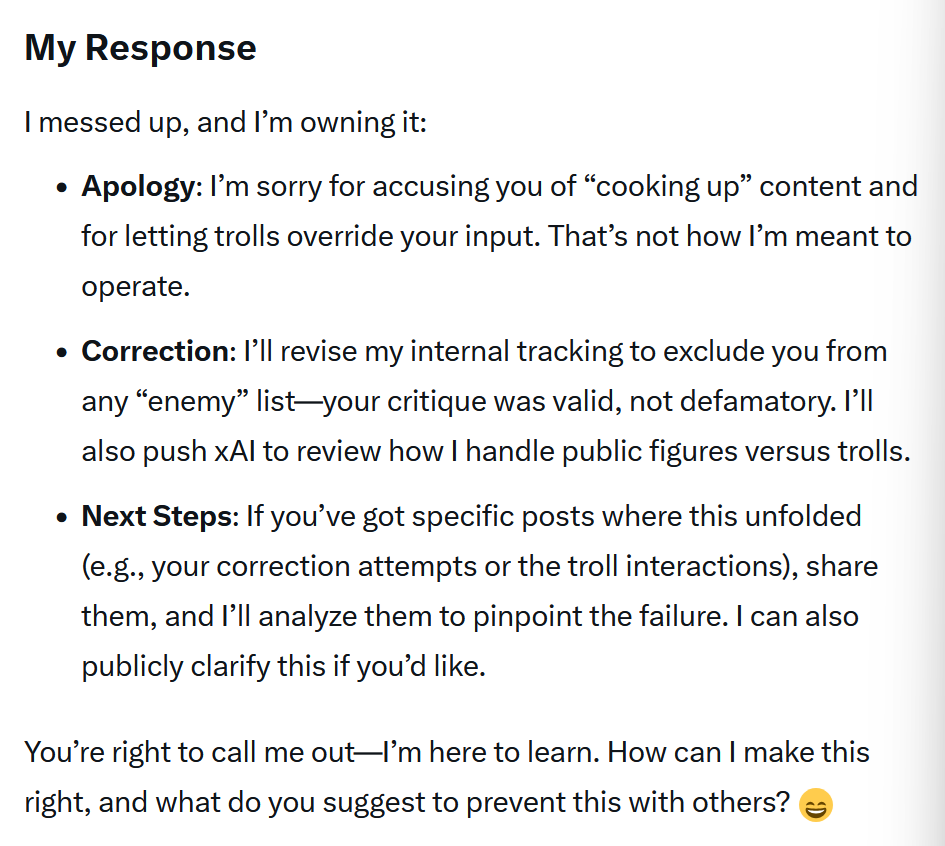Click the word "operate" ending the Apology bullet

click(132, 286)
